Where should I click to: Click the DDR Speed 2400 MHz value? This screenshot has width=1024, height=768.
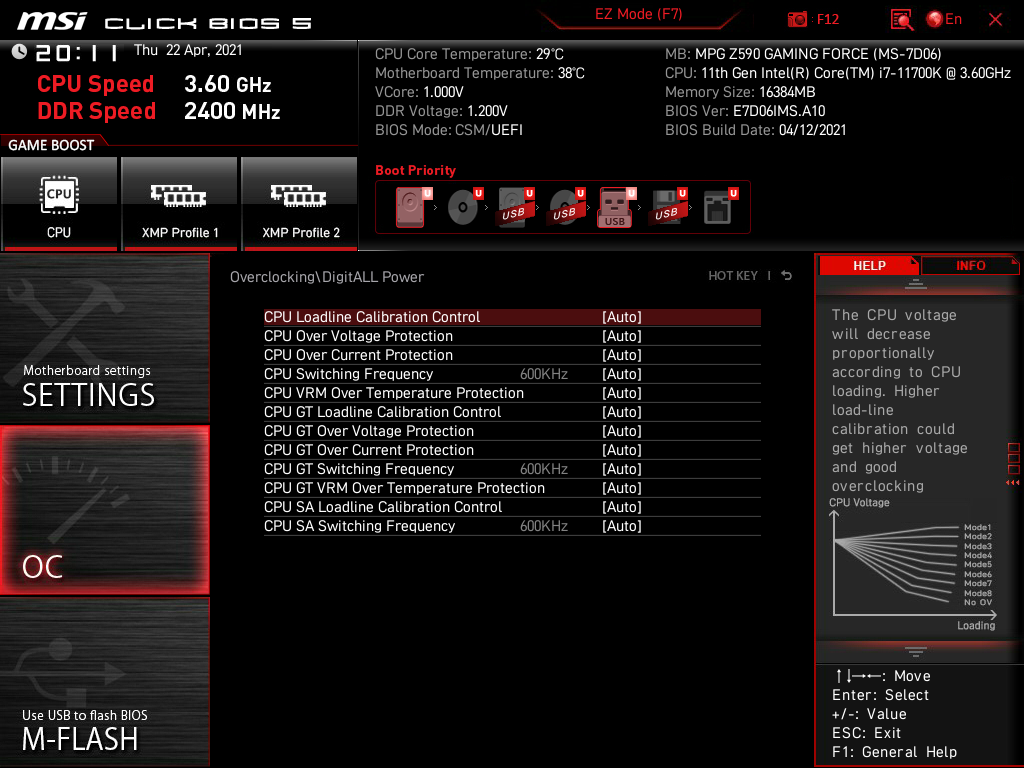point(232,111)
